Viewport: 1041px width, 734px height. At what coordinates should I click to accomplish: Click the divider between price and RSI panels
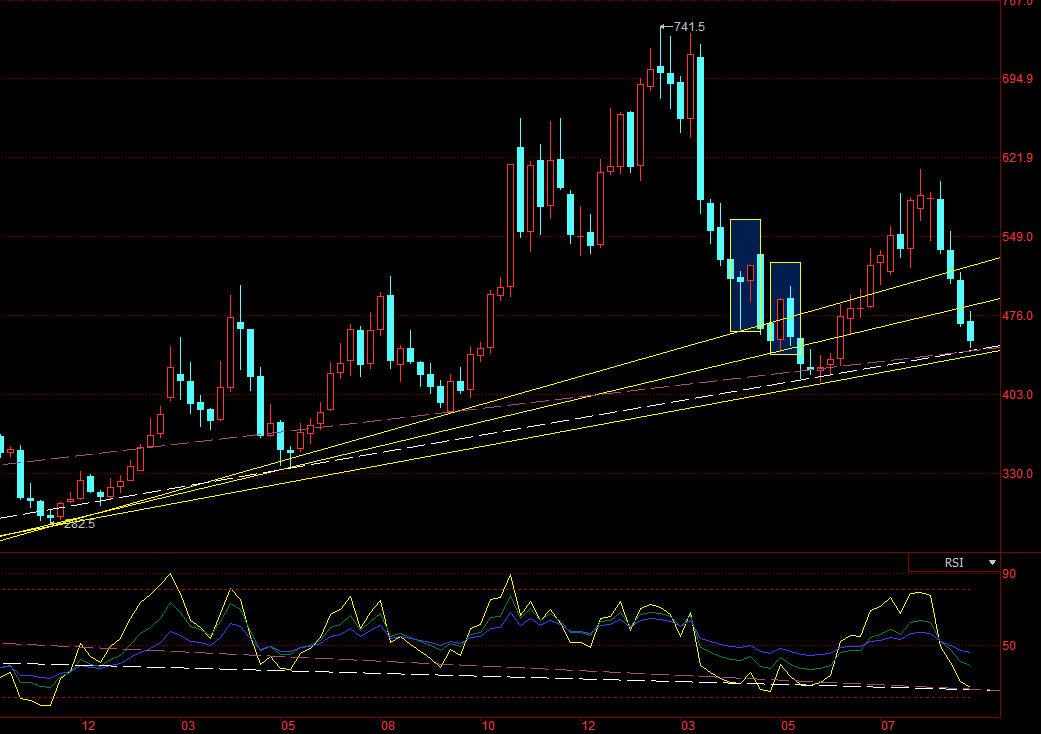pyautogui.click(x=500, y=552)
